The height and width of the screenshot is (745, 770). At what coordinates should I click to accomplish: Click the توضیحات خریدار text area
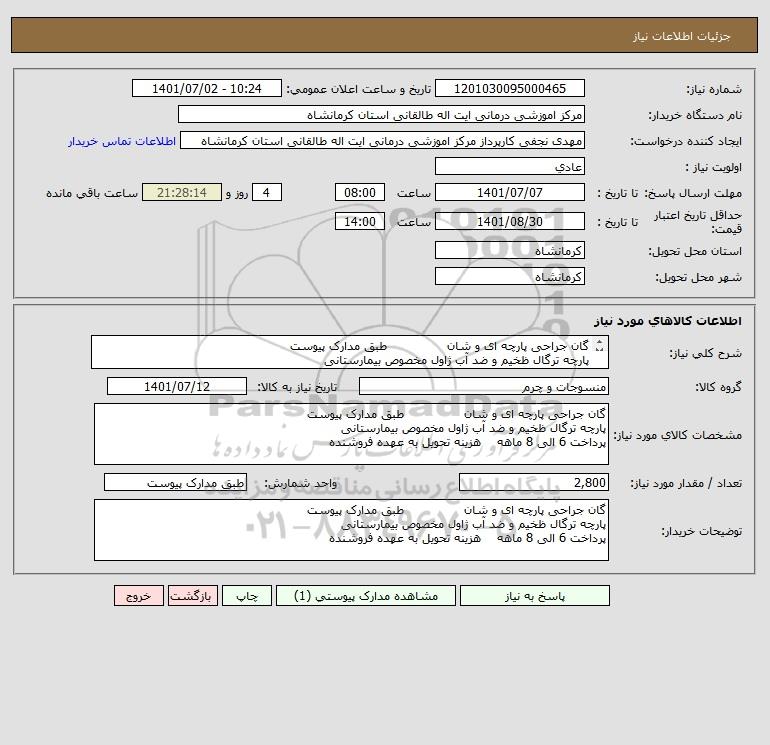[351, 530]
